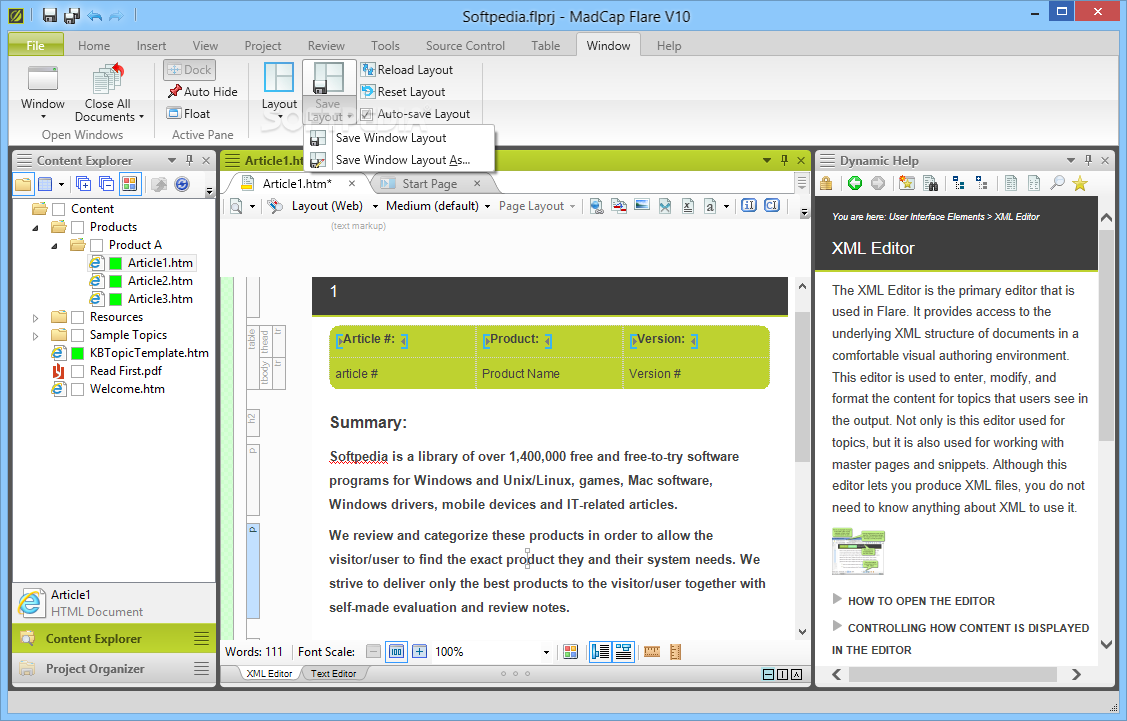Click Dynamic Help horizontal scrollbar right arrow
This screenshot has width=1127, height=721.
point(1076,674)
